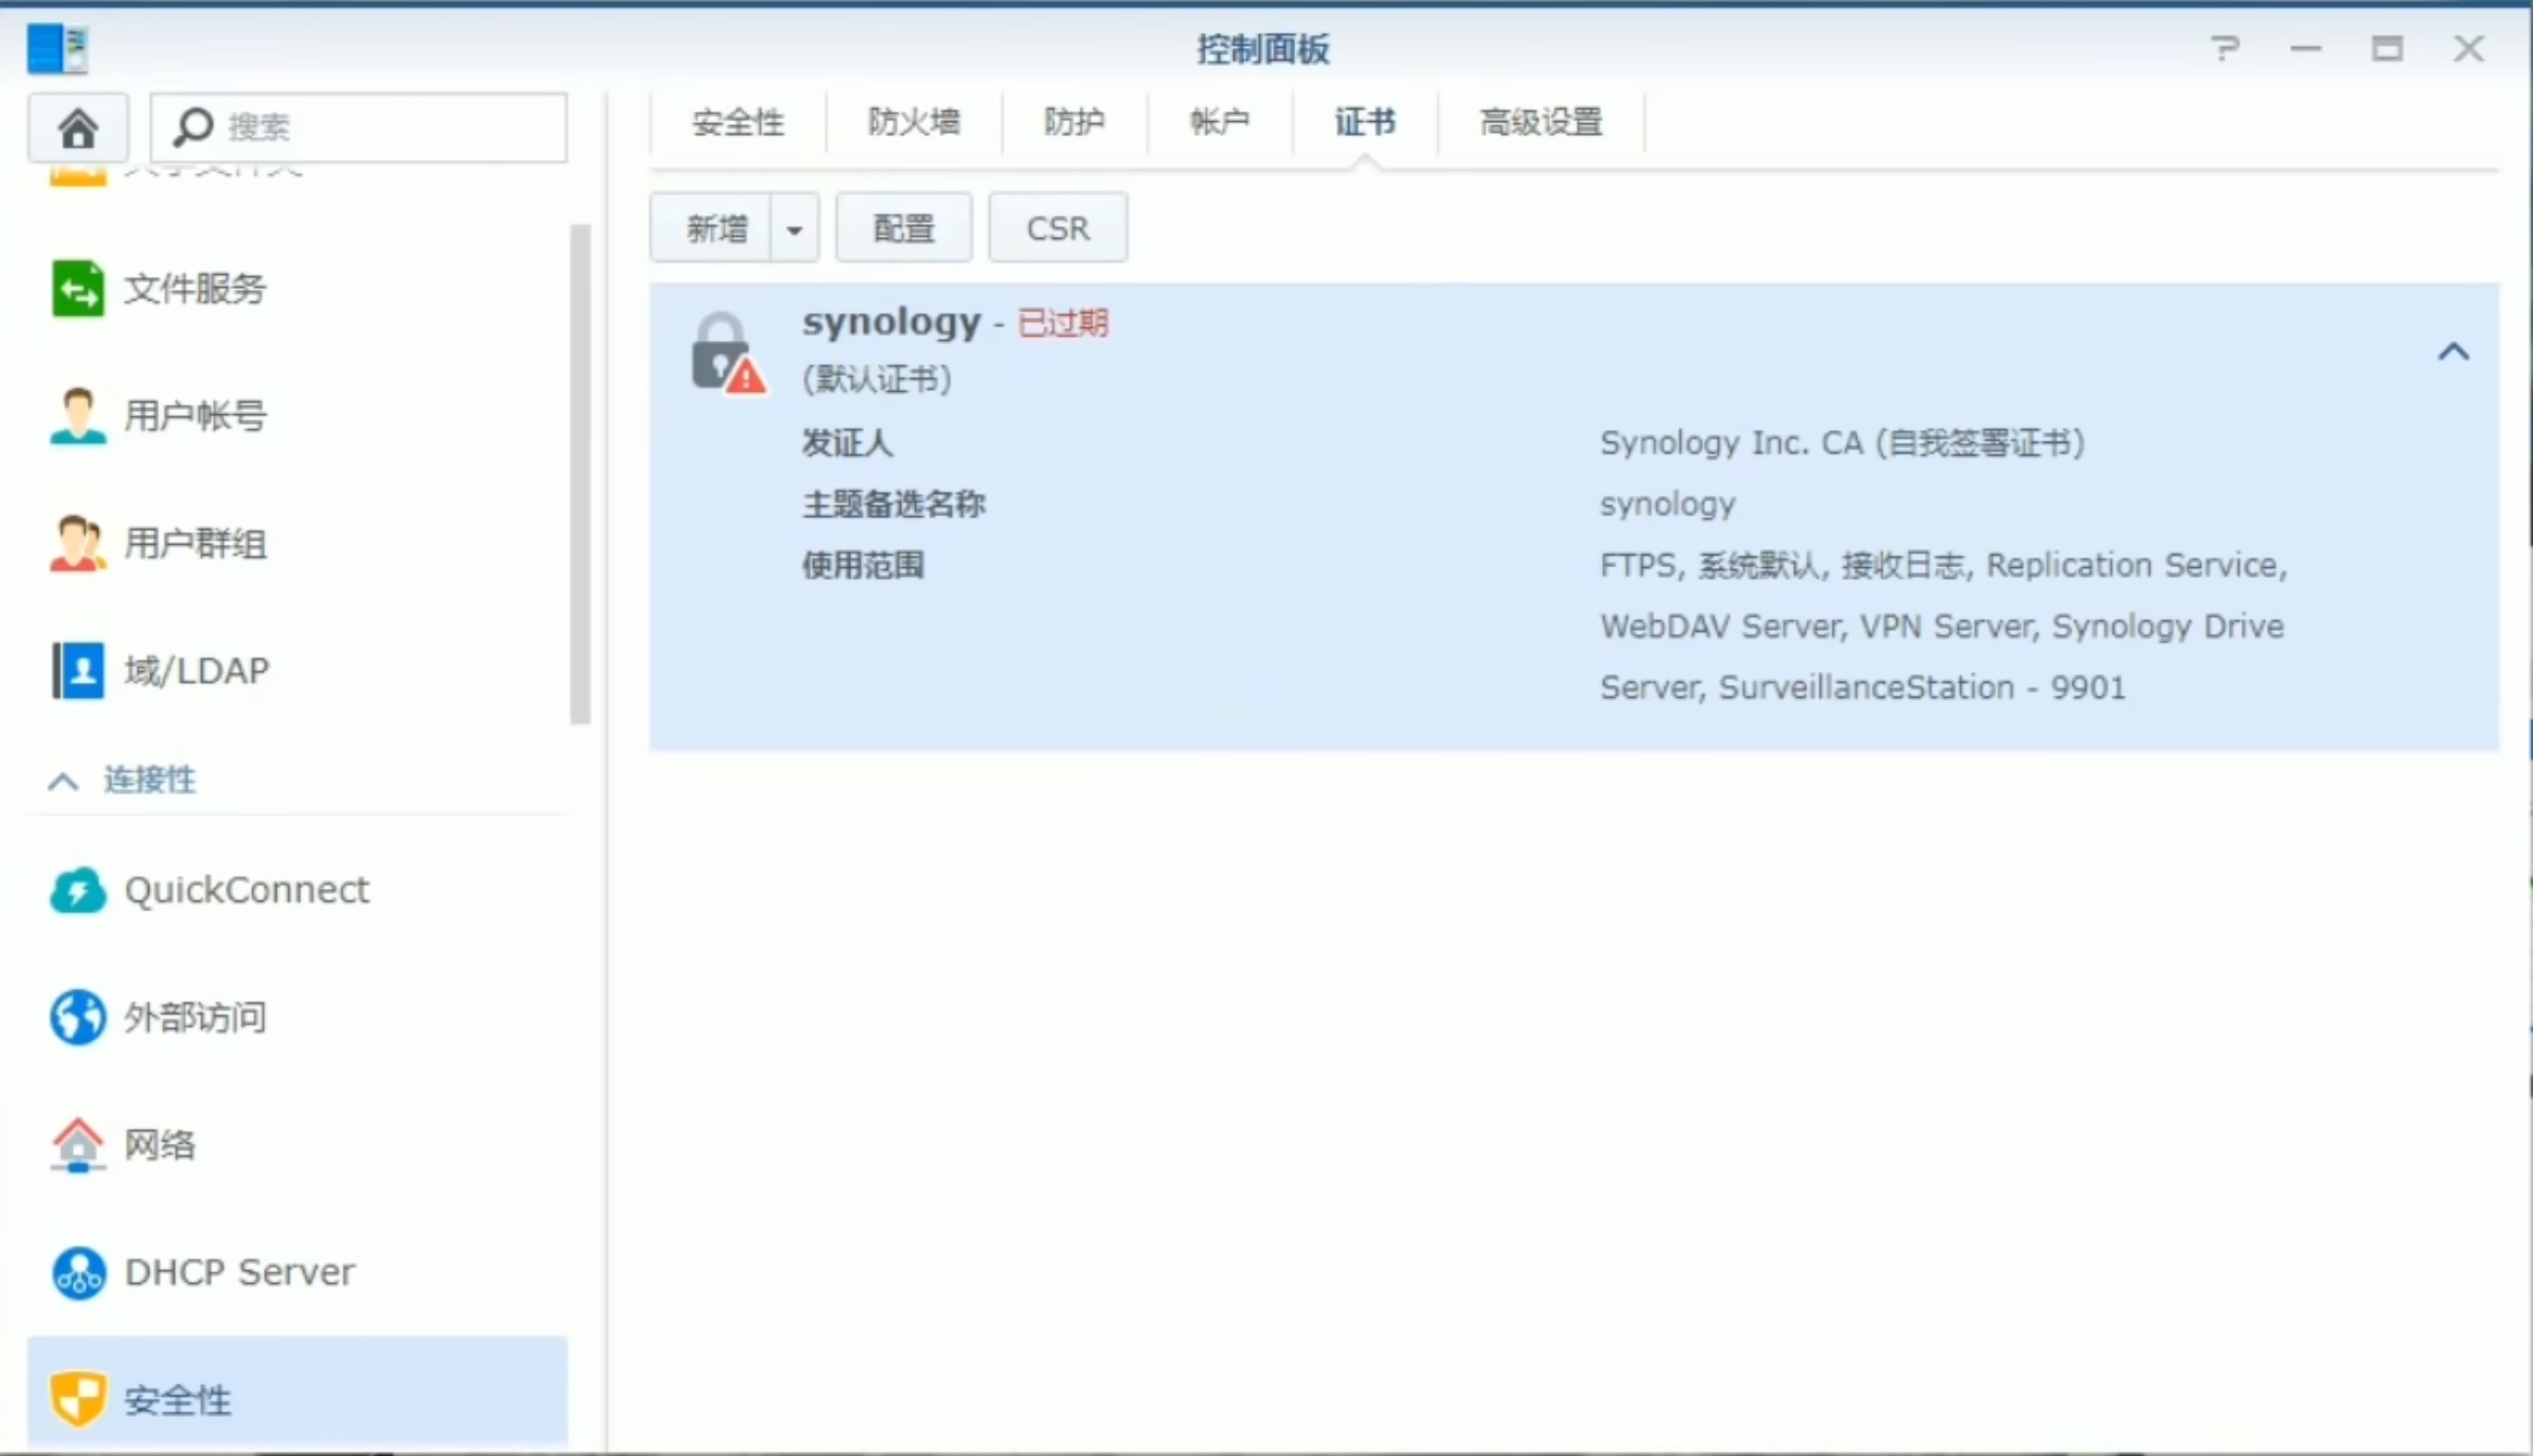Open 域/LDAP via its blue icon
2533x1456 pixels.
point(77,670)
